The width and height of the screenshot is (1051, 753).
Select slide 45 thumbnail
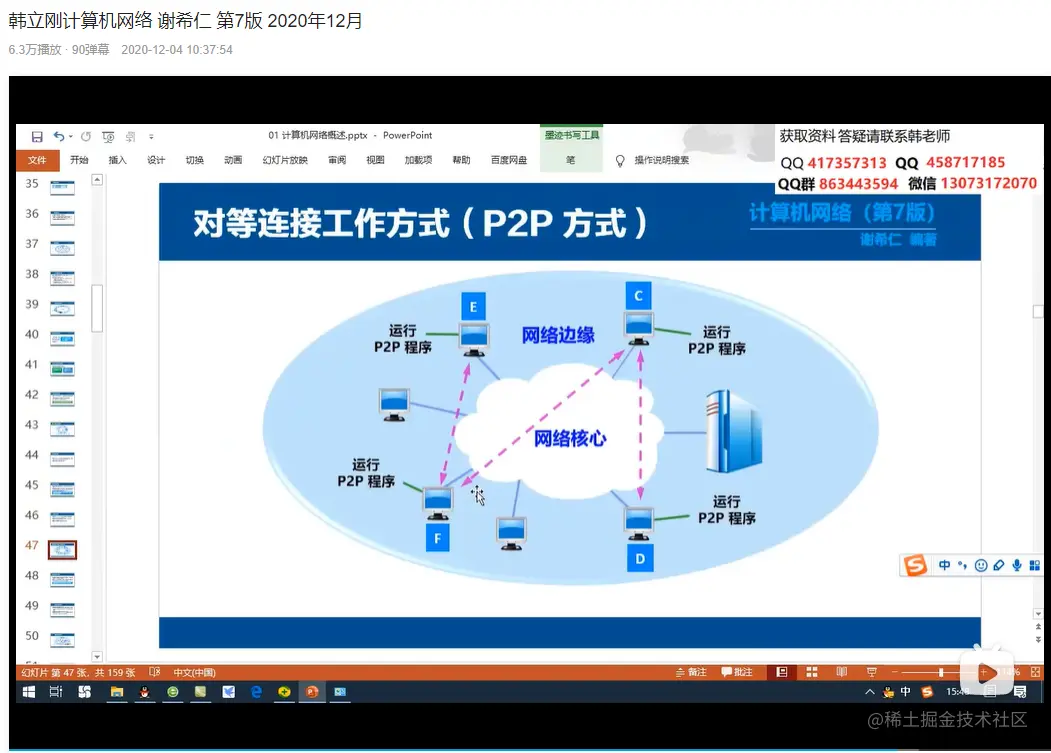62,489
